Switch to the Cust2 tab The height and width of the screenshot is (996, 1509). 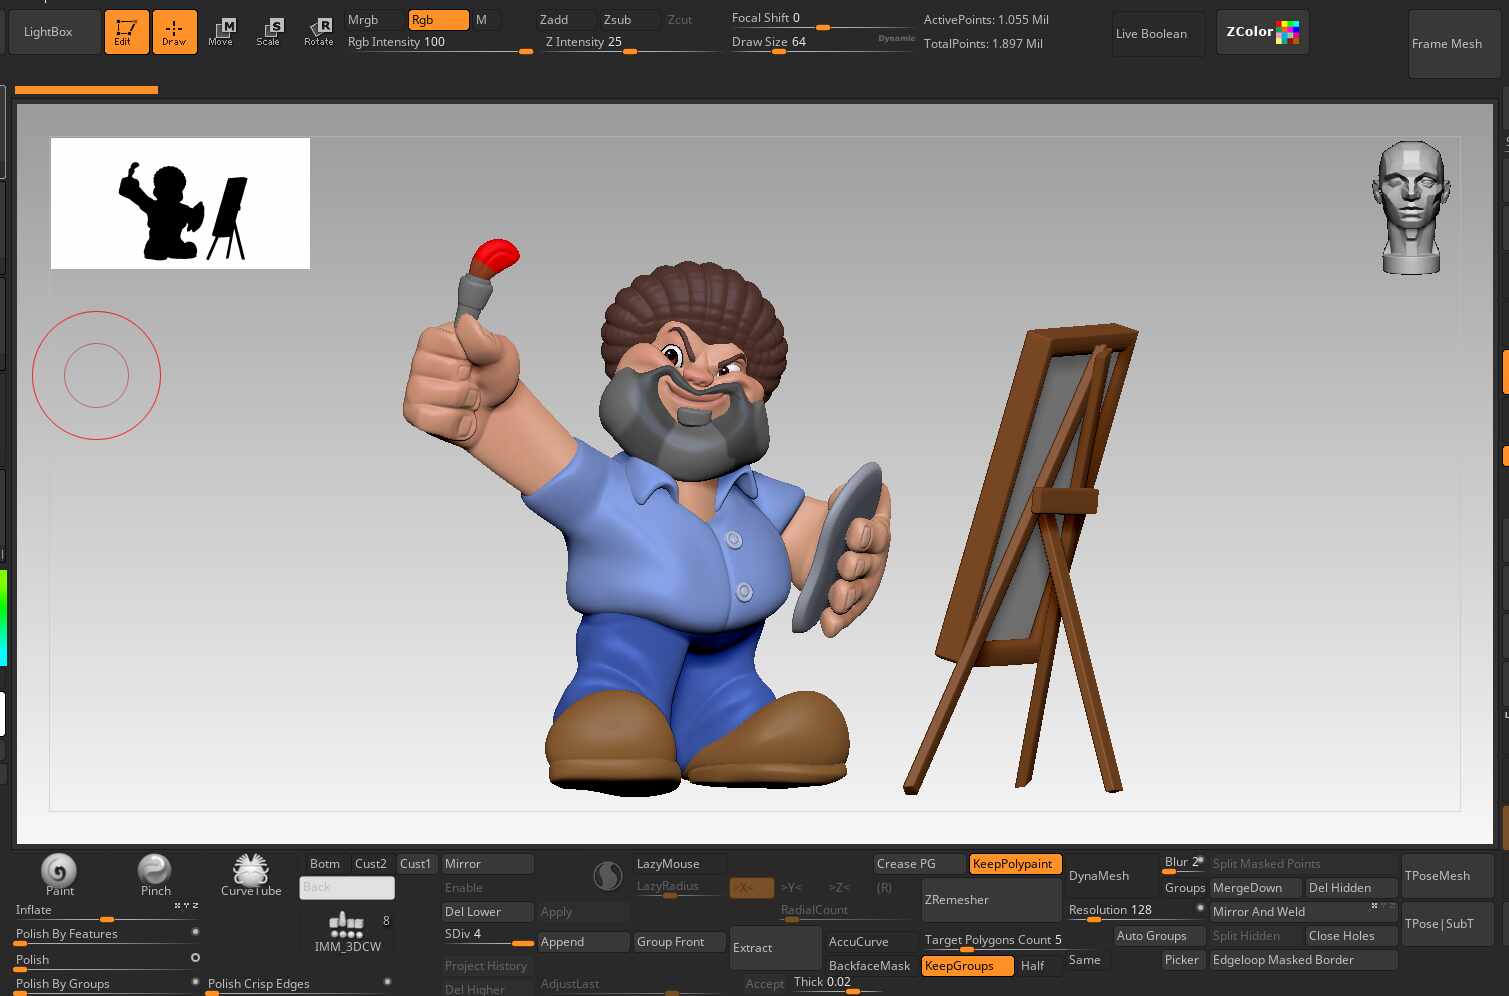(x=370, y=864)
